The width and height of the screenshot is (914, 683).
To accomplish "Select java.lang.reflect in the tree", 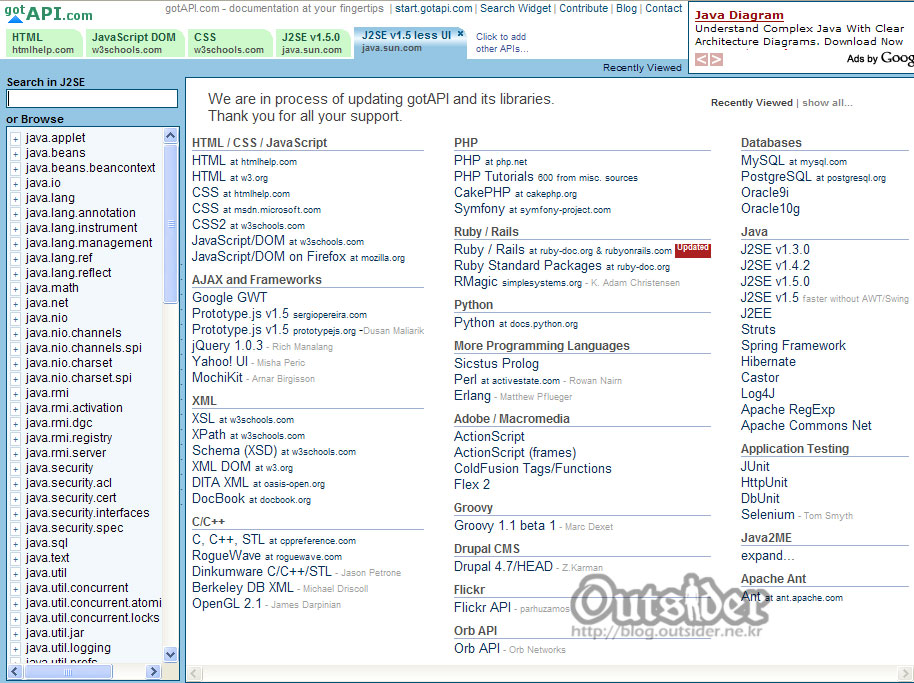I will click(68, 273).
